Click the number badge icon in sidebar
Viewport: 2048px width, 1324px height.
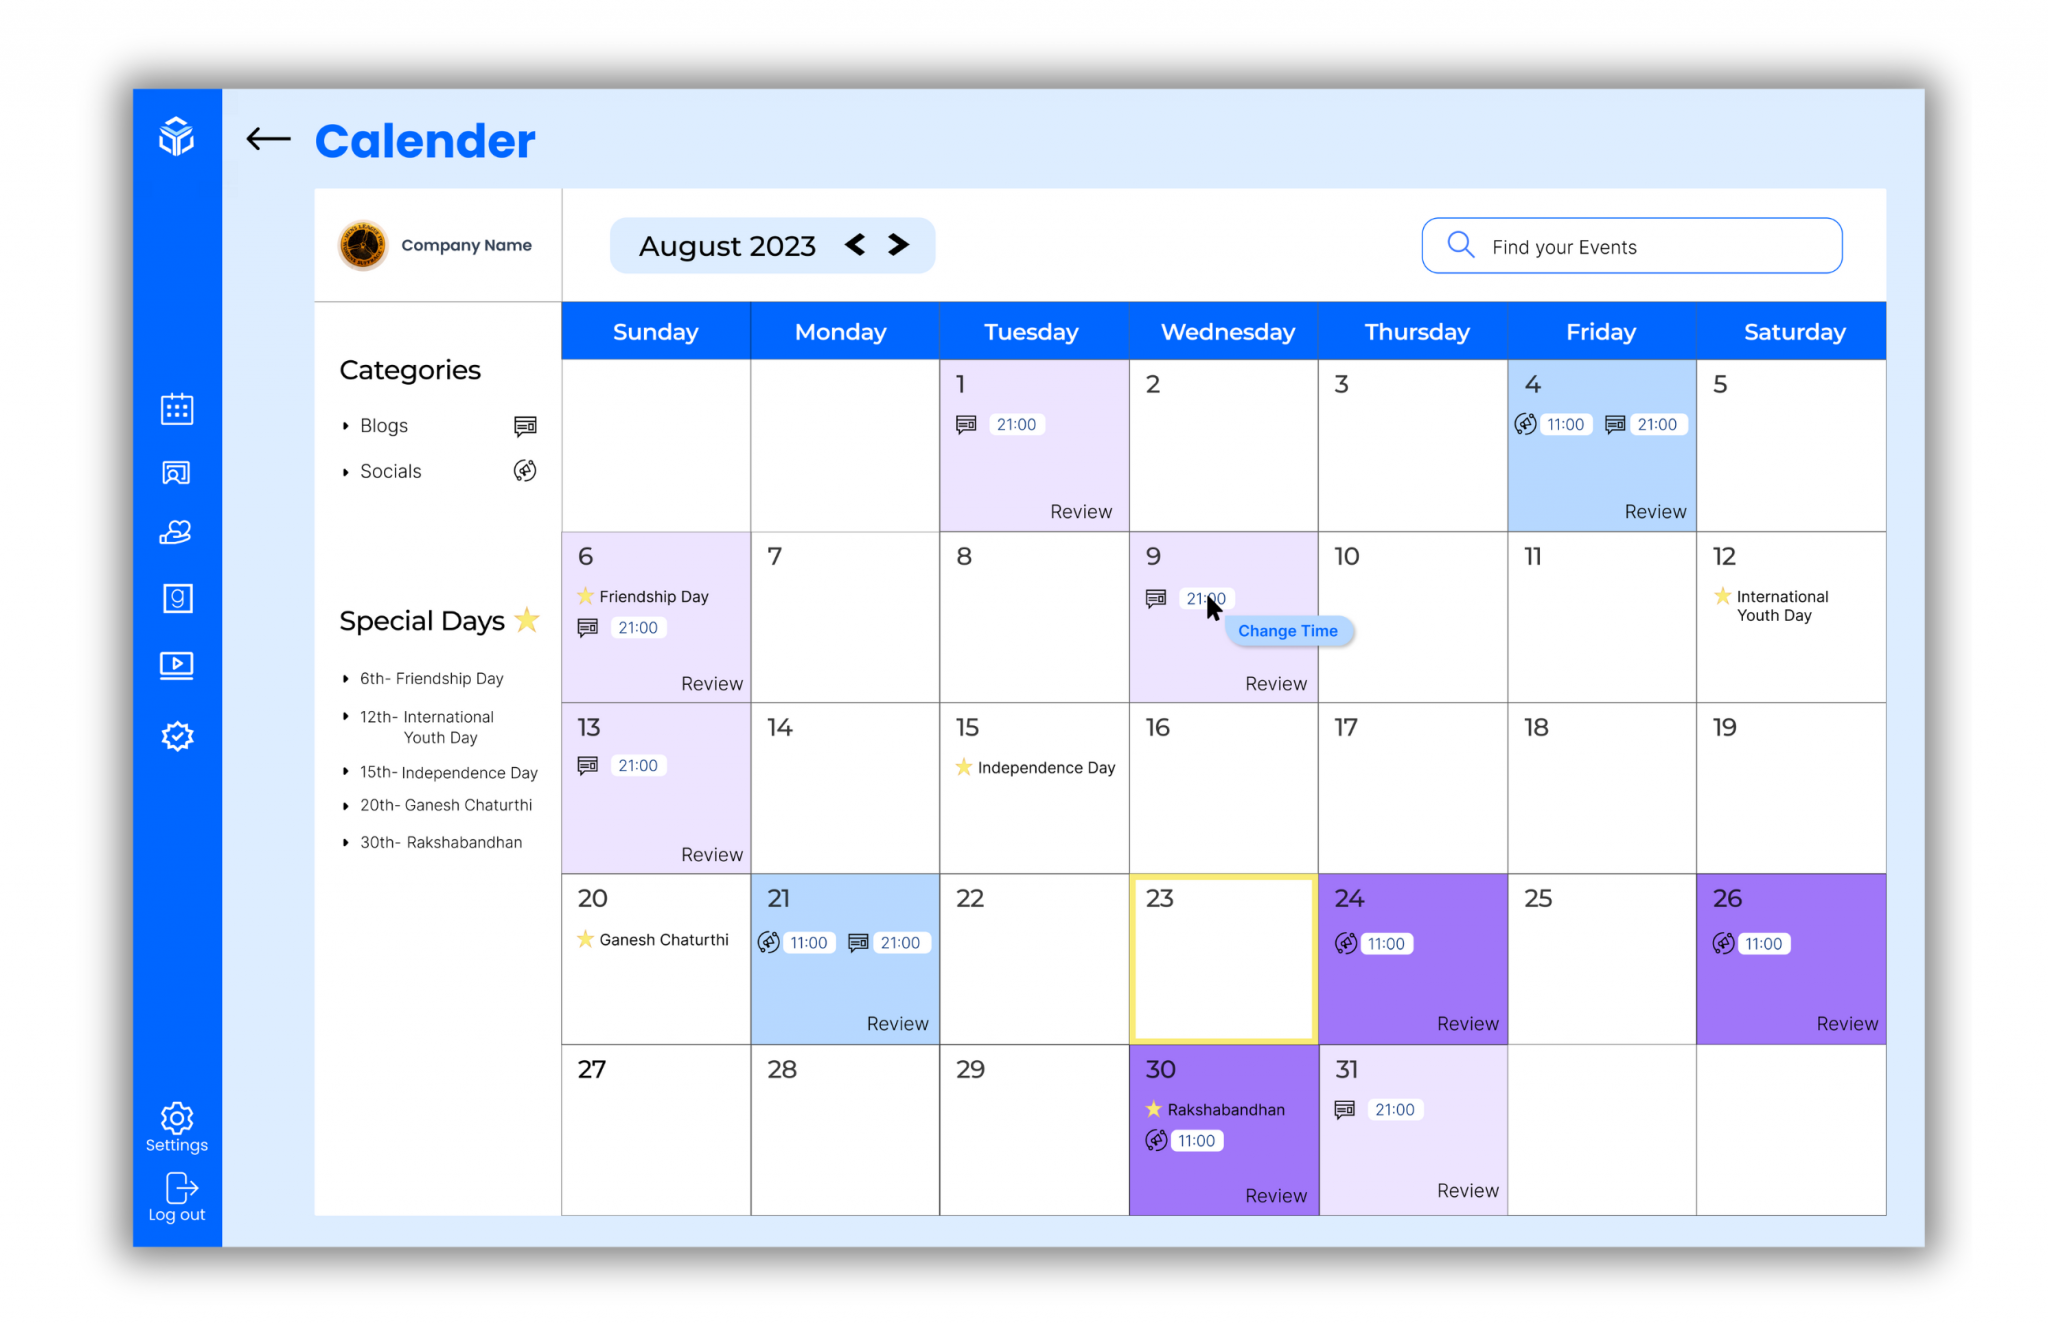pyautogui.click(x=176, y=600)
